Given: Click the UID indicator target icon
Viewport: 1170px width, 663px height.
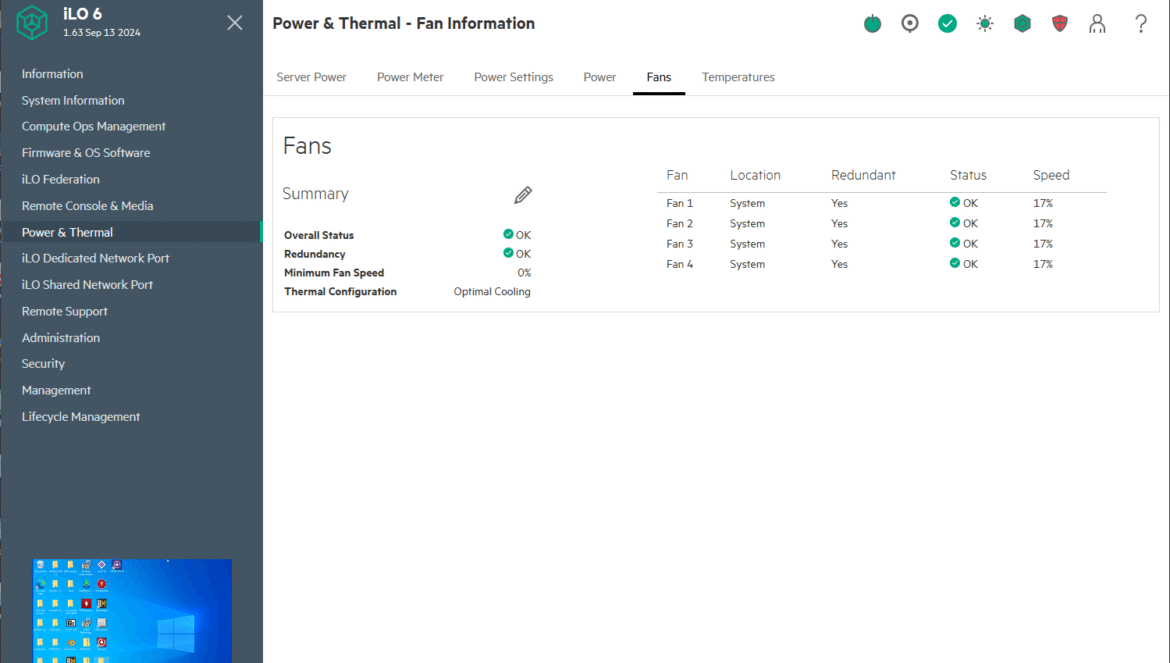Looking at the screenshot, I should 910,24.
